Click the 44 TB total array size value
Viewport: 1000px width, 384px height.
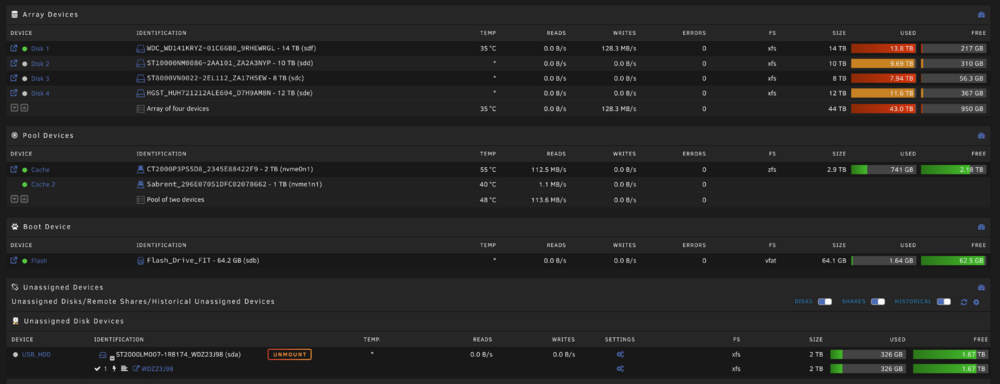click(x=838, y=108)
